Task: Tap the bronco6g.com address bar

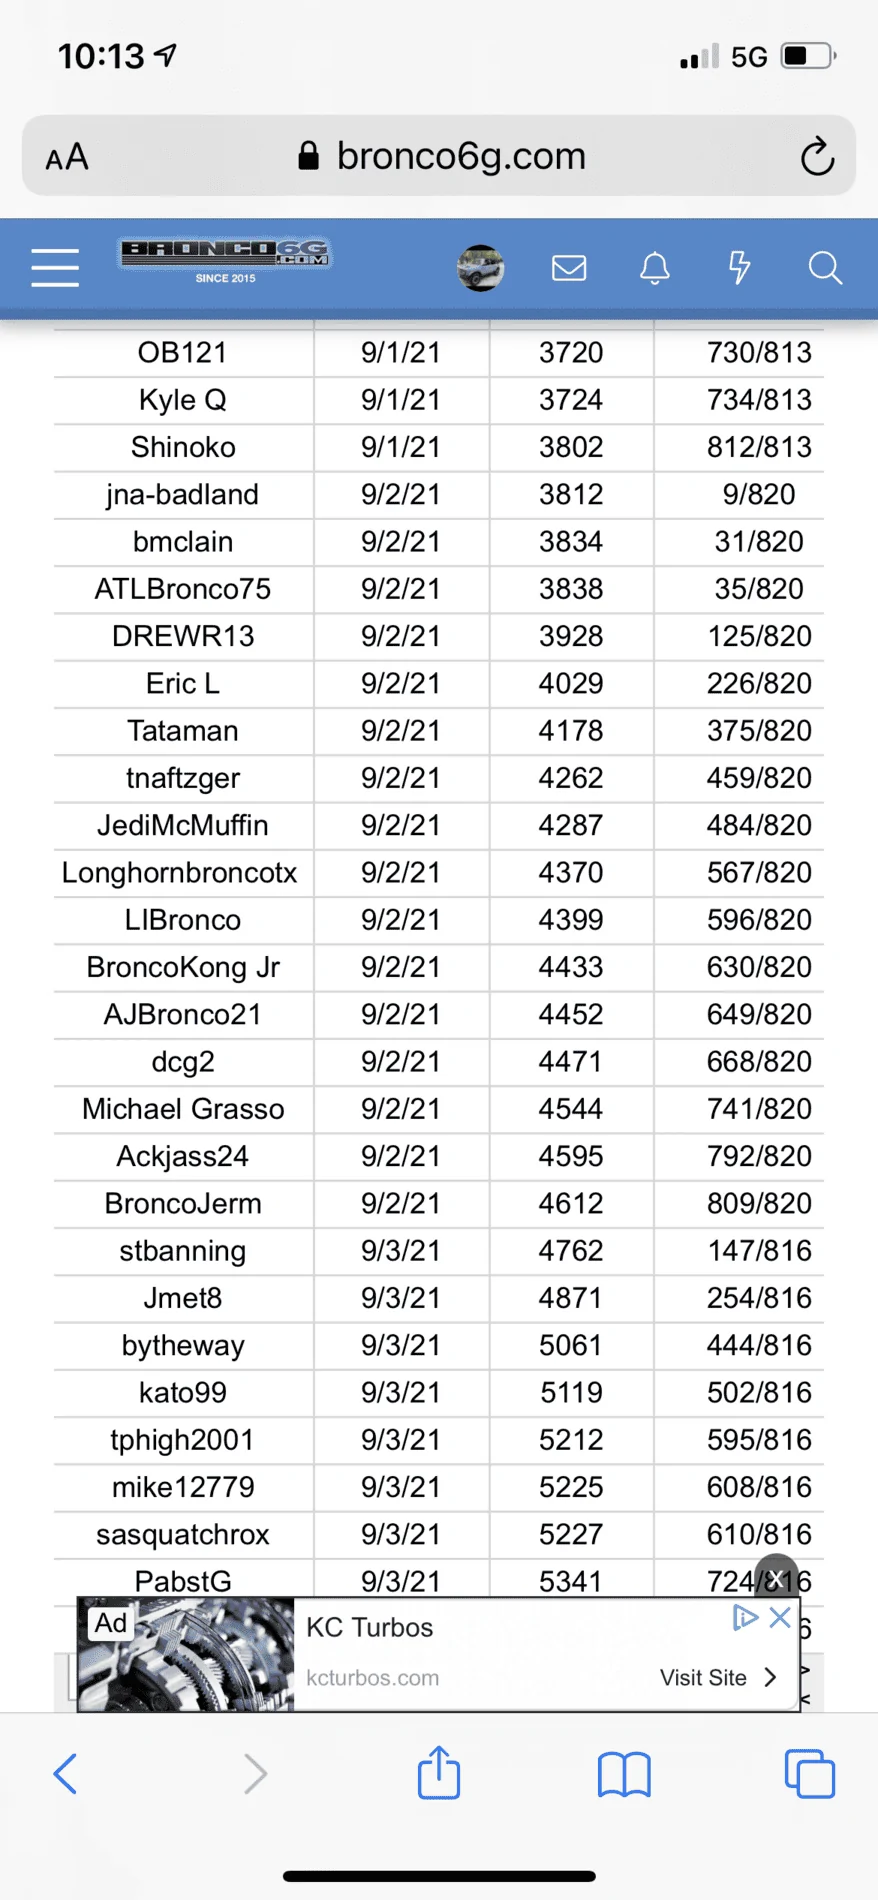Action: (439, 156)
